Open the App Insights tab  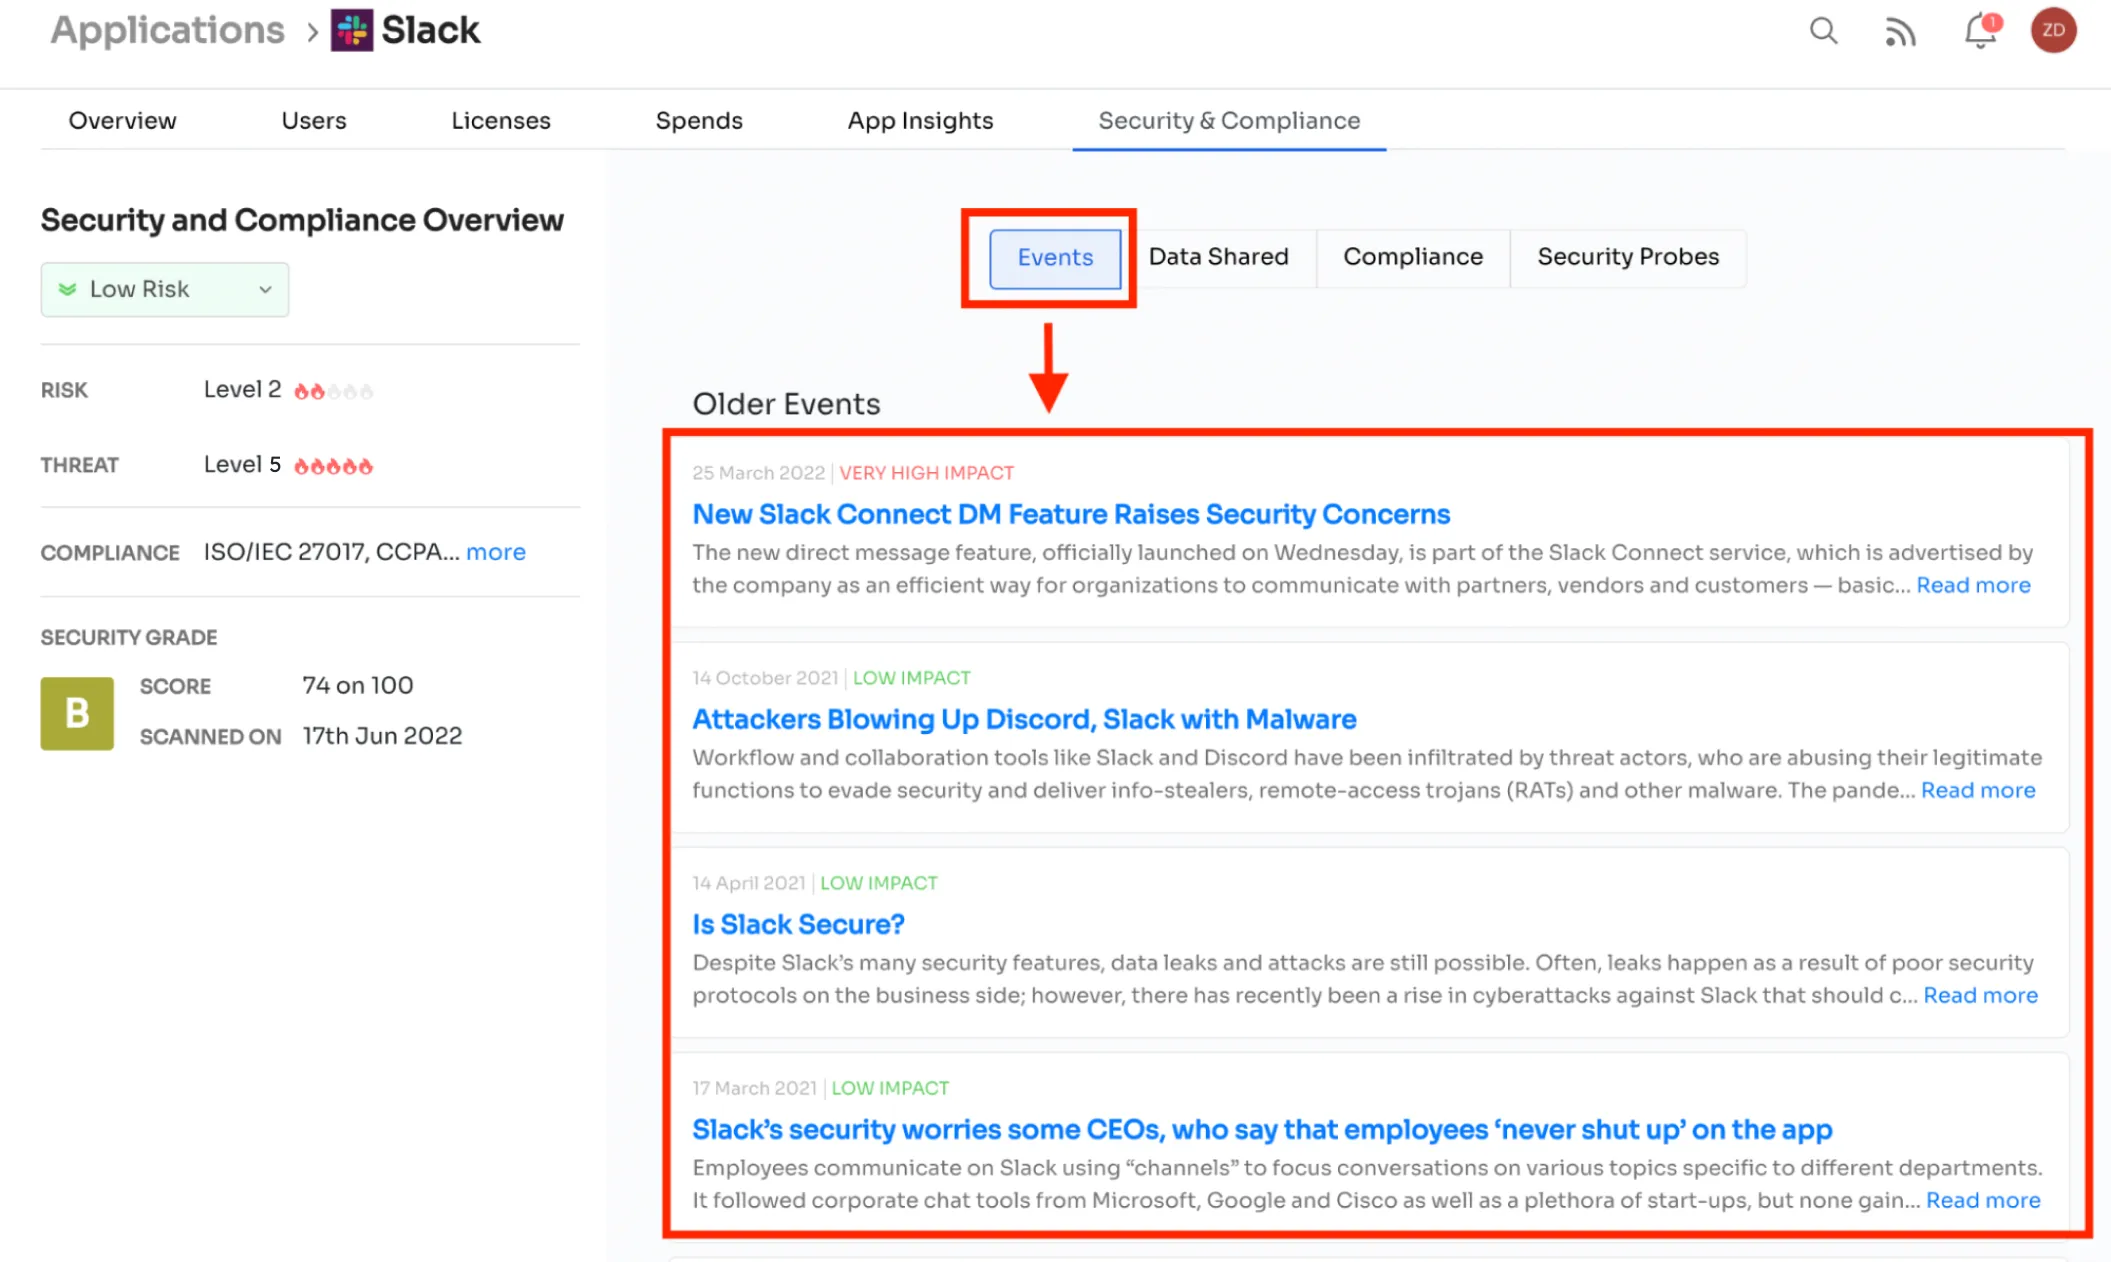pos(921,121)
